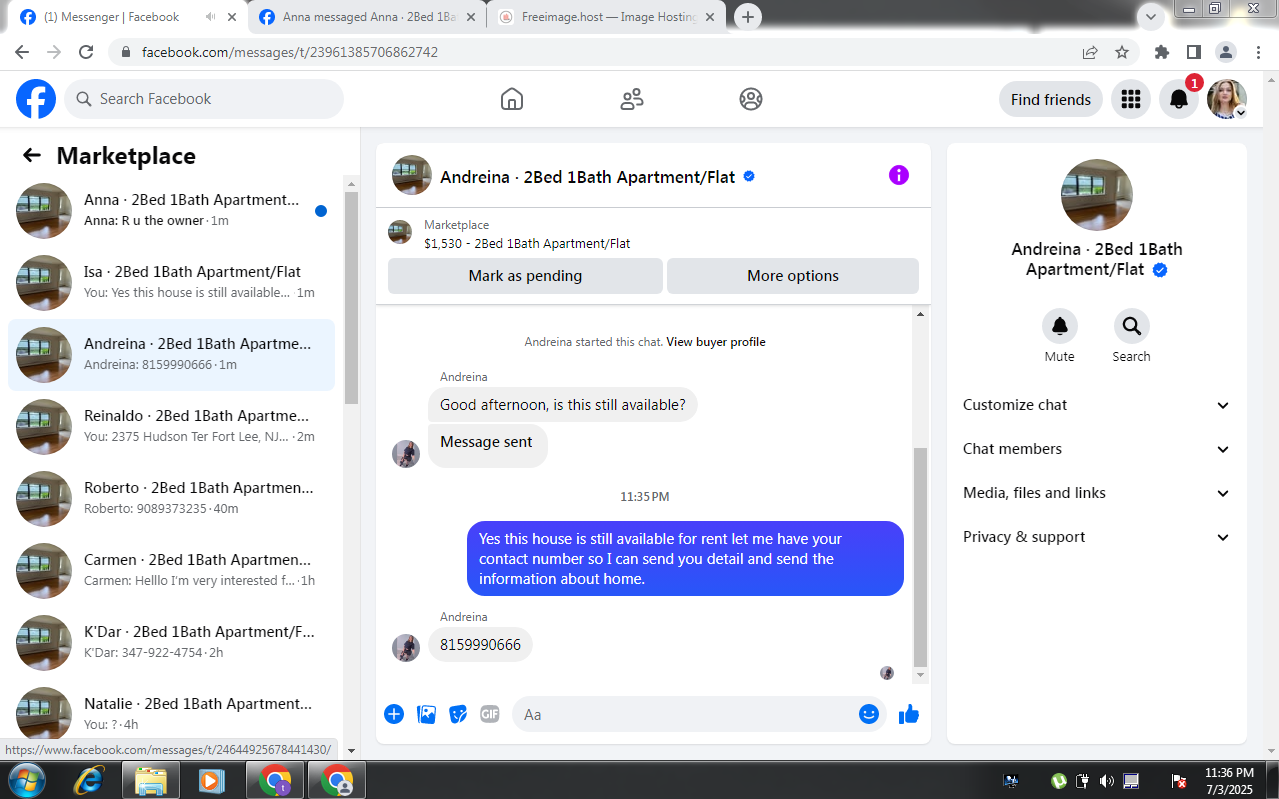Open the Facebook menu grid icon
Image resolution: width=1279 pixels, height=799 pixels.
click(x=1131, y=99)
